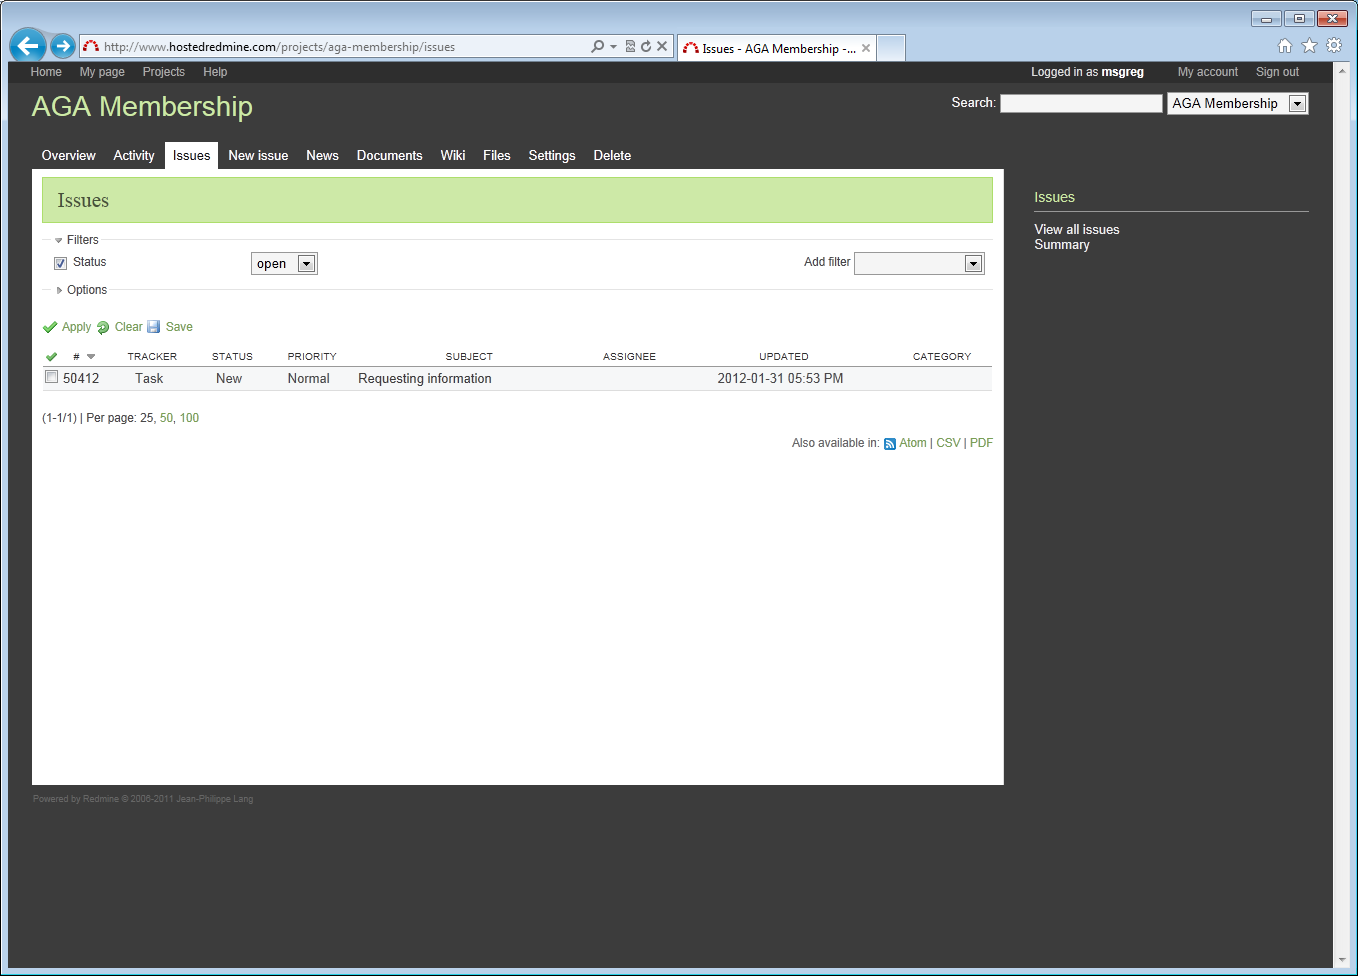
Task: Export issues via the CSV link
Action: pyautogui.click(x=948, y=443)
